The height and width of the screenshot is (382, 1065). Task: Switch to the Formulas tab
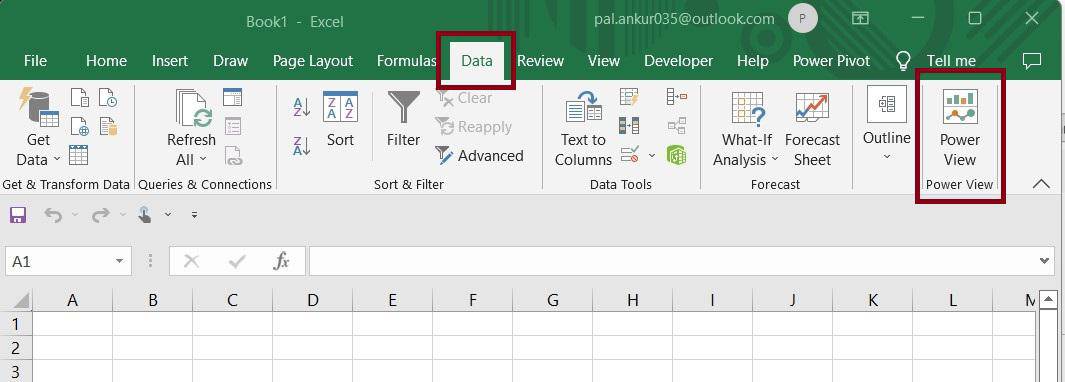[x=406, y=60]
